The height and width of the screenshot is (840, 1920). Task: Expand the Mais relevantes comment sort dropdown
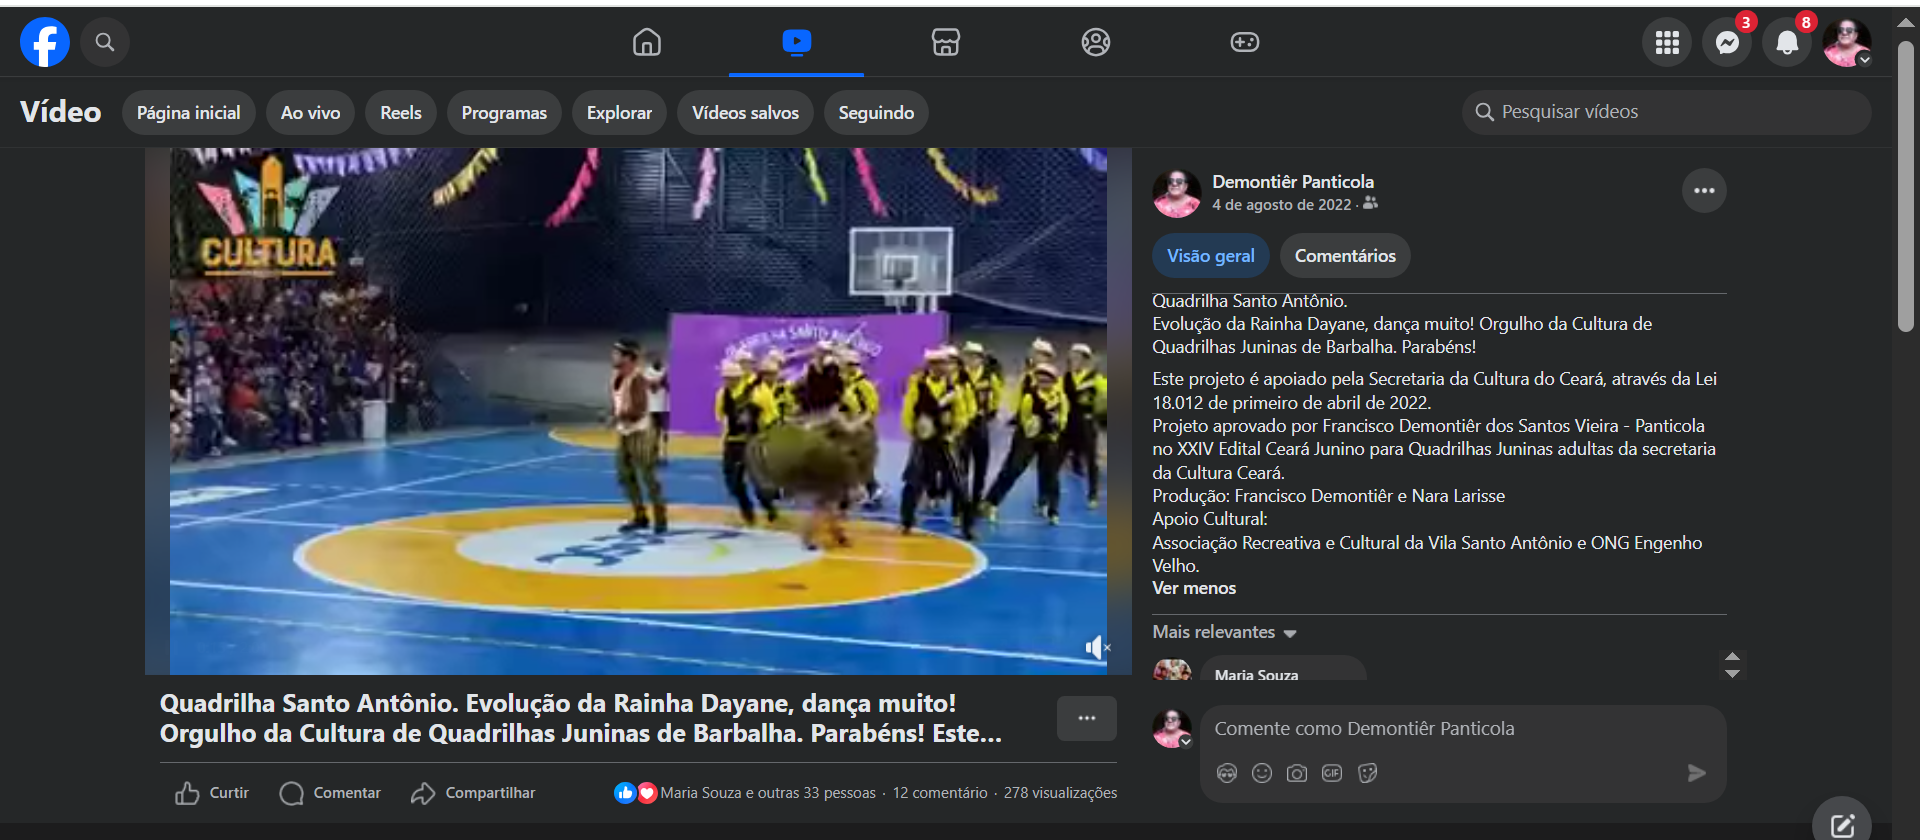(x=1224, y=632)
